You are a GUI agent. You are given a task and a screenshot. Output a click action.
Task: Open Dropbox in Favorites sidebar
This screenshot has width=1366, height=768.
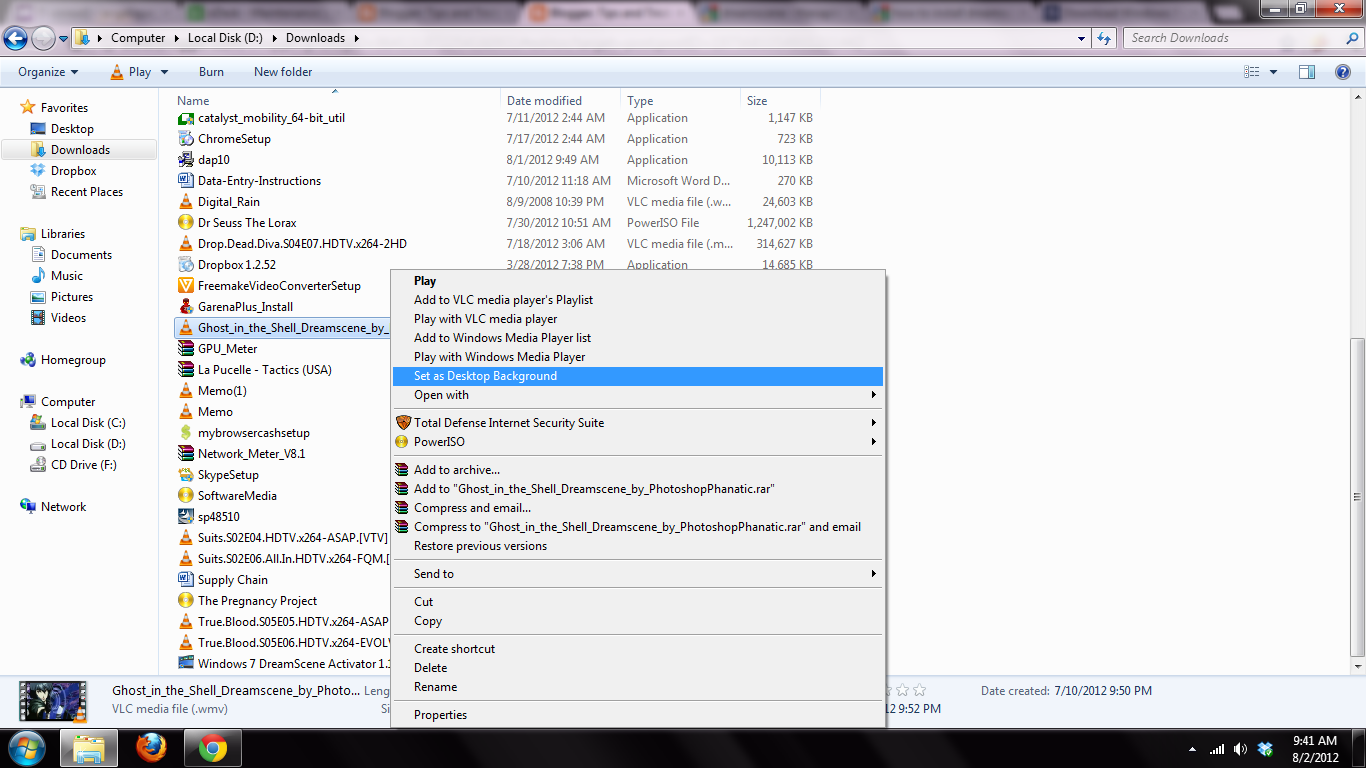pos(74,171)
